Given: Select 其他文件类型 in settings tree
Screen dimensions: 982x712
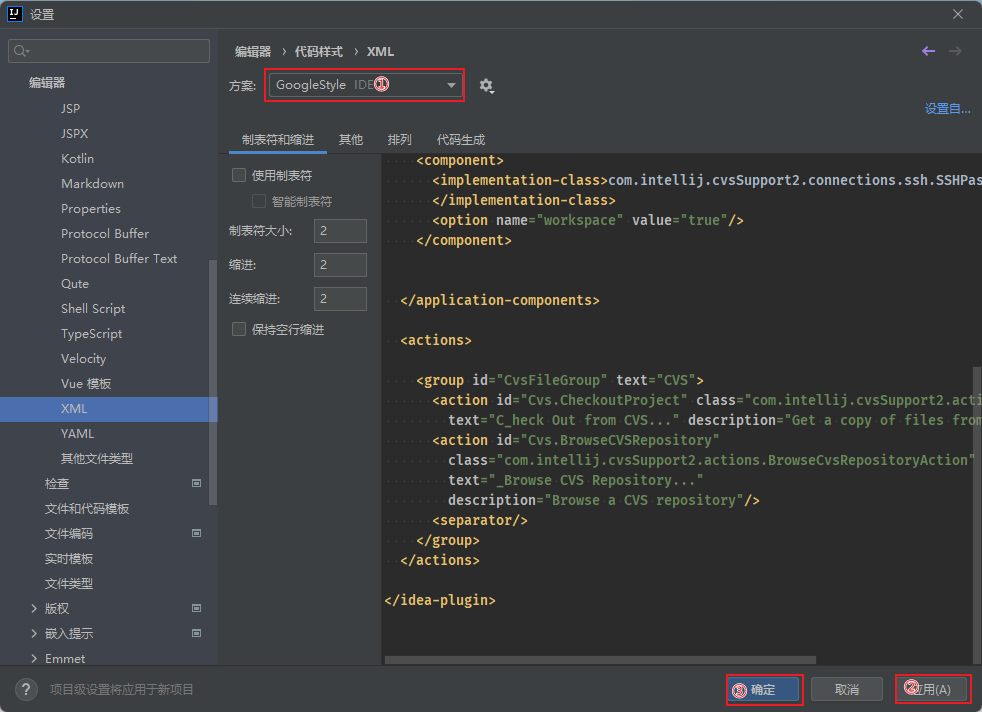Looking at the screenshot, I should [x=96, y=458].
